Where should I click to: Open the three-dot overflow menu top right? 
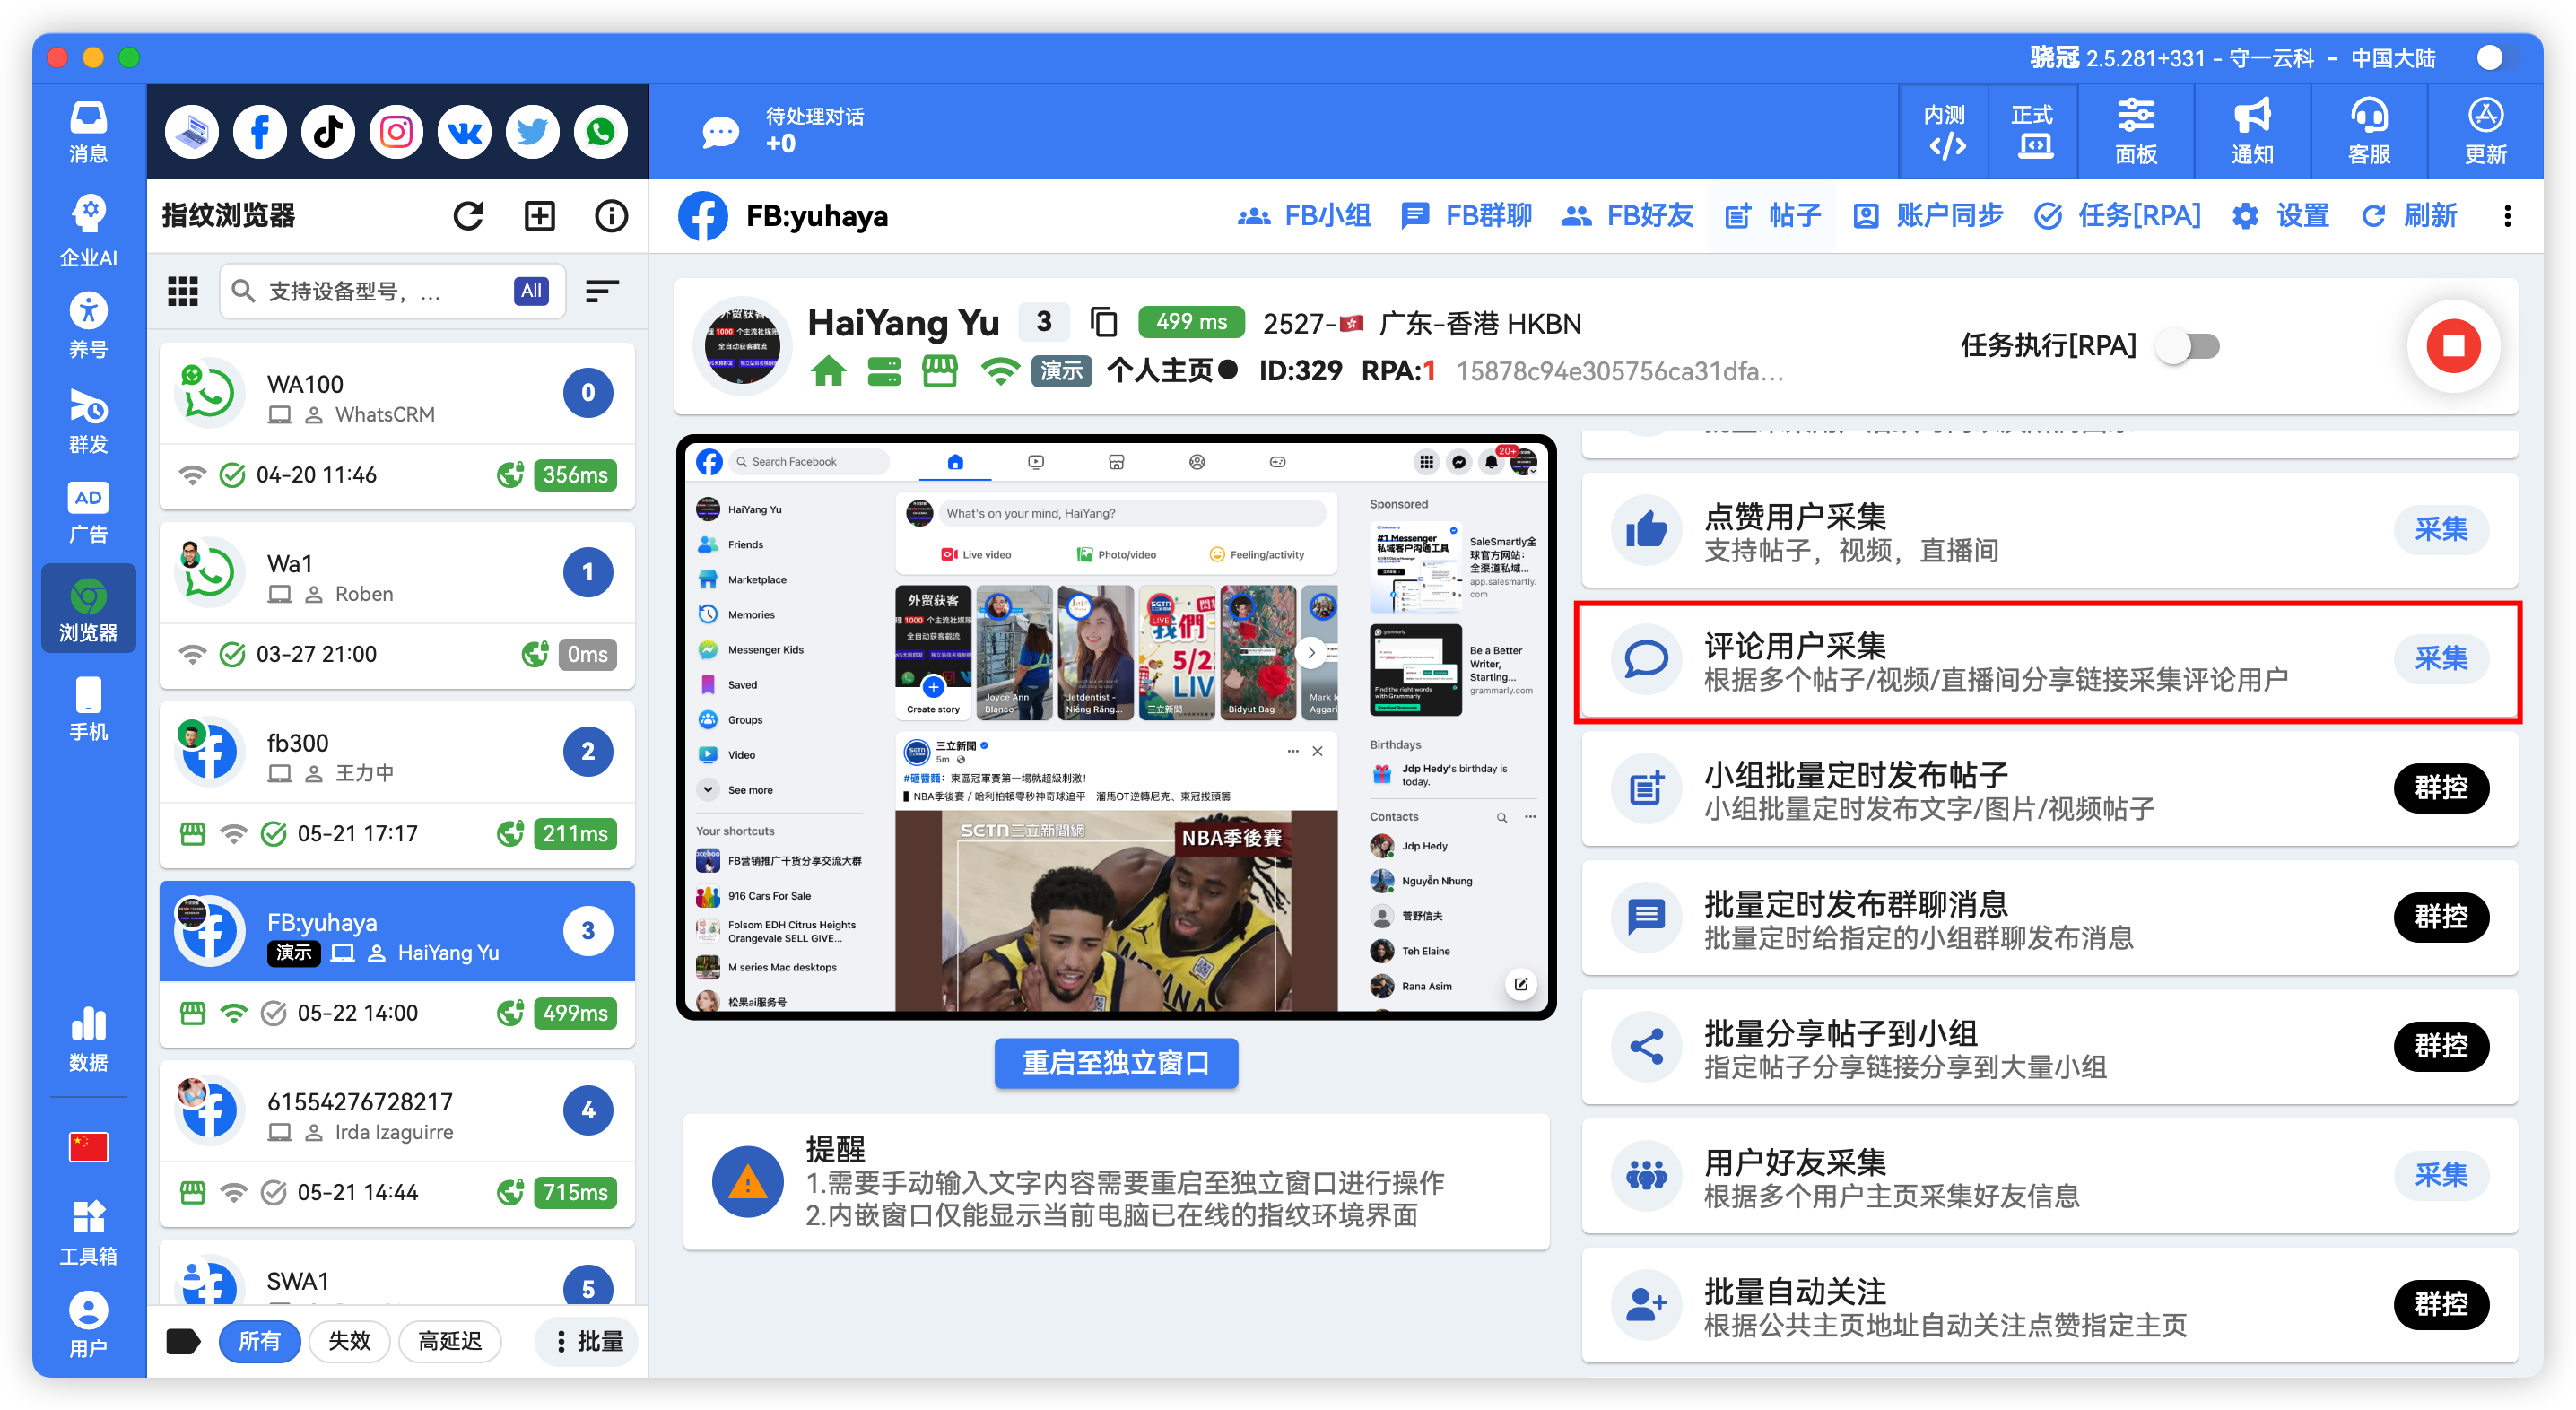pyautogui.click(x=2508, y=216)
